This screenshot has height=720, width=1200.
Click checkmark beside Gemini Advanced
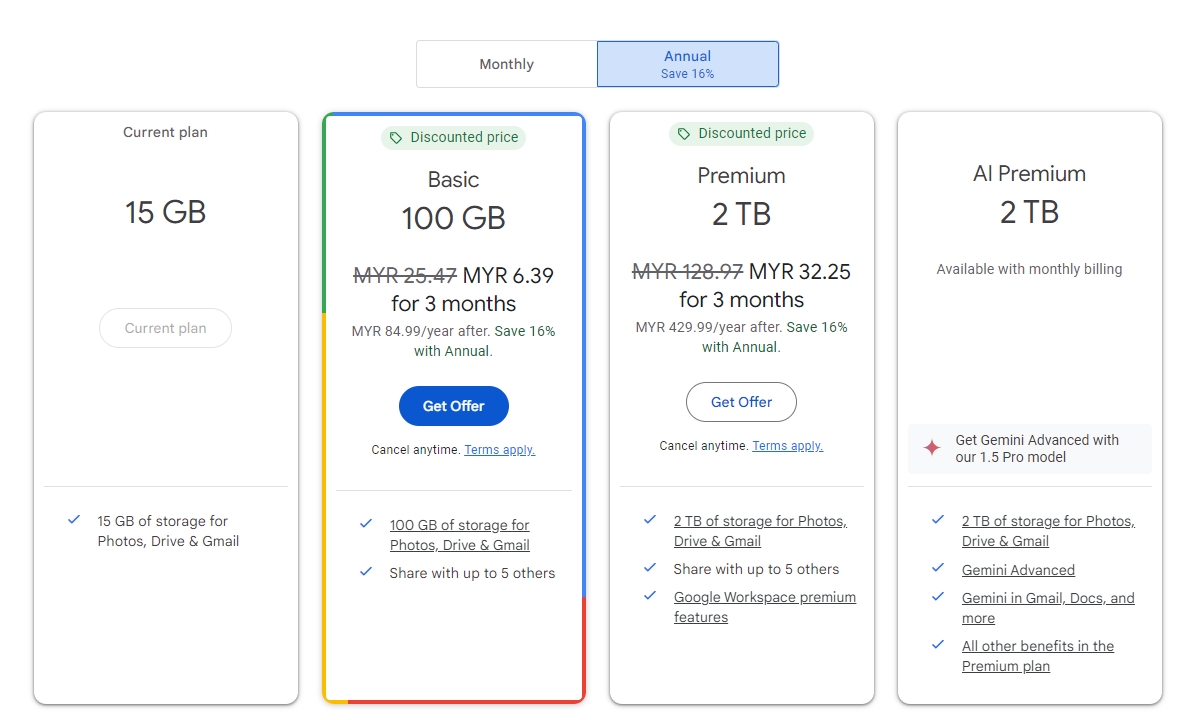[938, 568]
